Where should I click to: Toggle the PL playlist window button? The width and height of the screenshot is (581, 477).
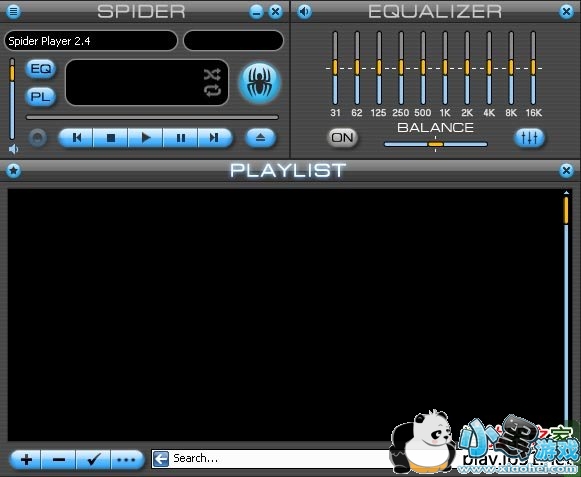coord(40,97)
